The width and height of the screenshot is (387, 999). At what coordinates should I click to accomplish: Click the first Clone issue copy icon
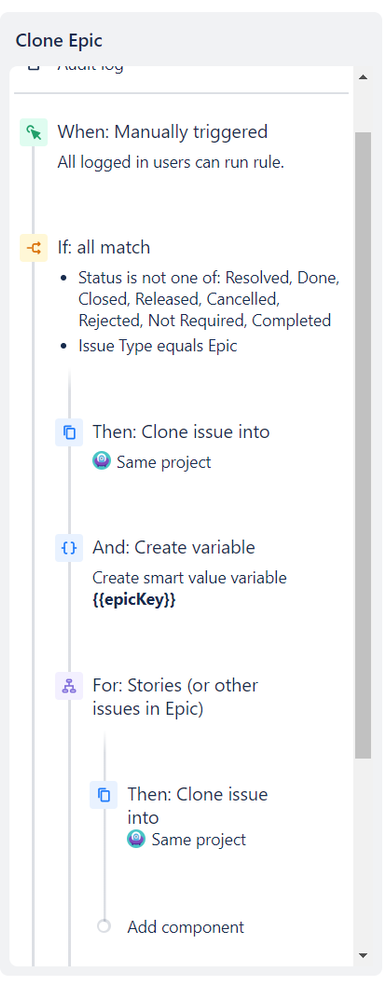pyautogui.click(x=69, y=433)
